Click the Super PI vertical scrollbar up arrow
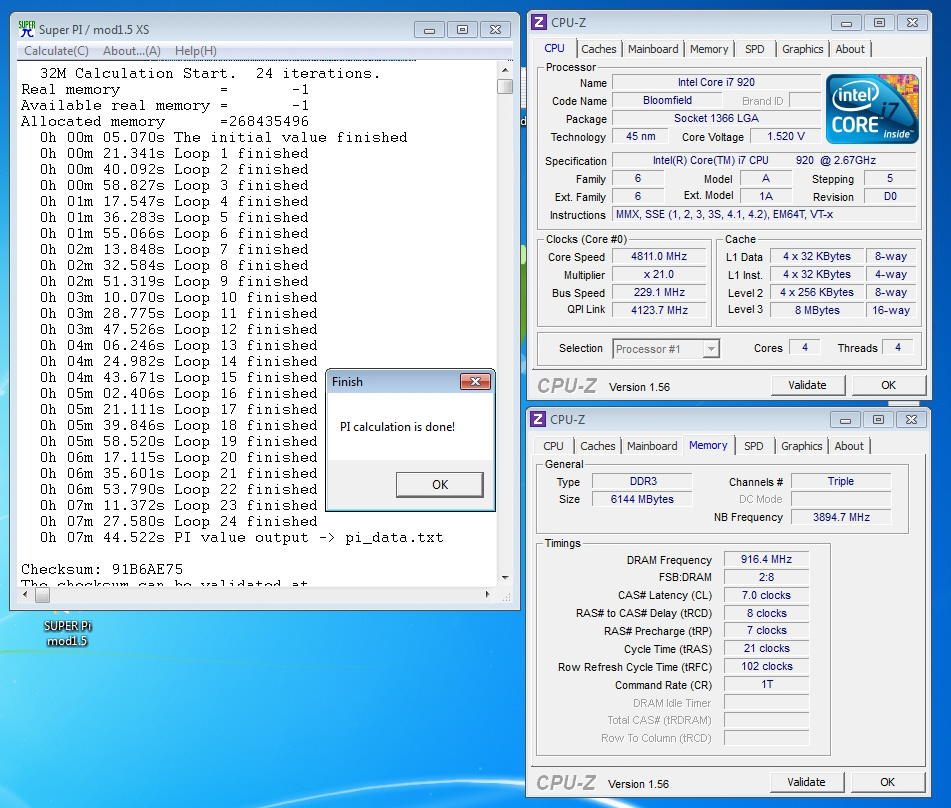This screenshot has height=808, width=951. click(505, 68)
